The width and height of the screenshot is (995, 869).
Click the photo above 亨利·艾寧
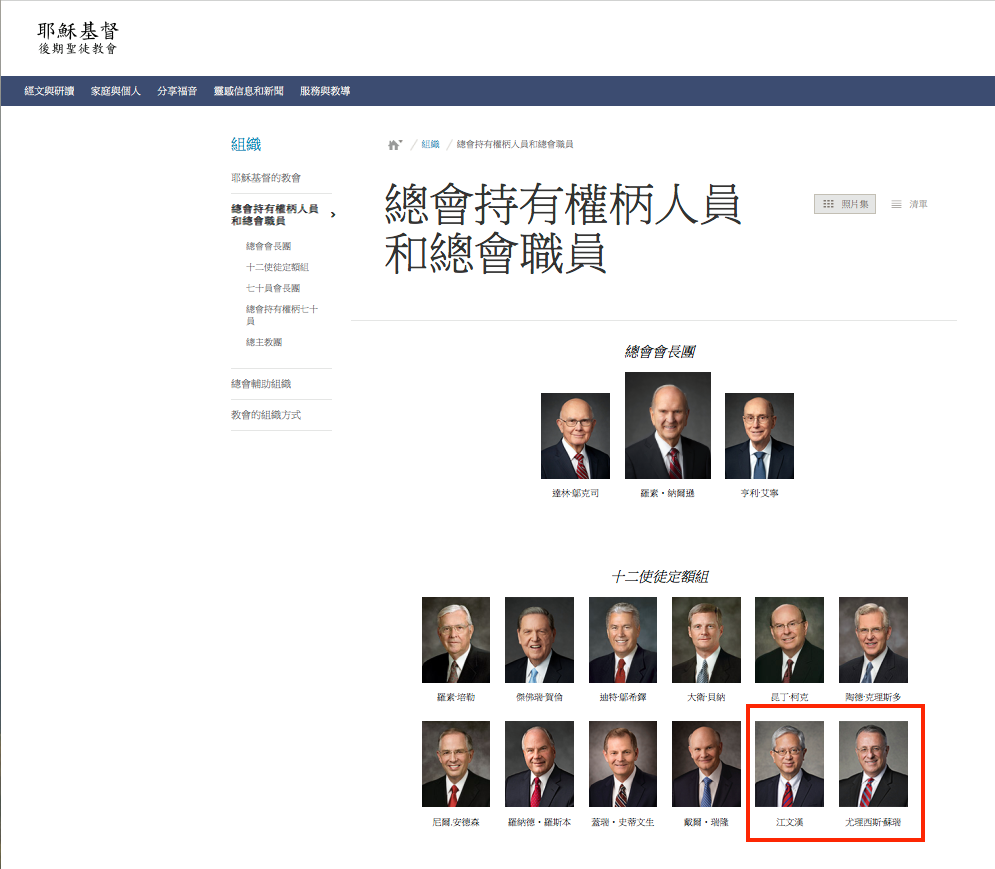[x=759, y=435]
